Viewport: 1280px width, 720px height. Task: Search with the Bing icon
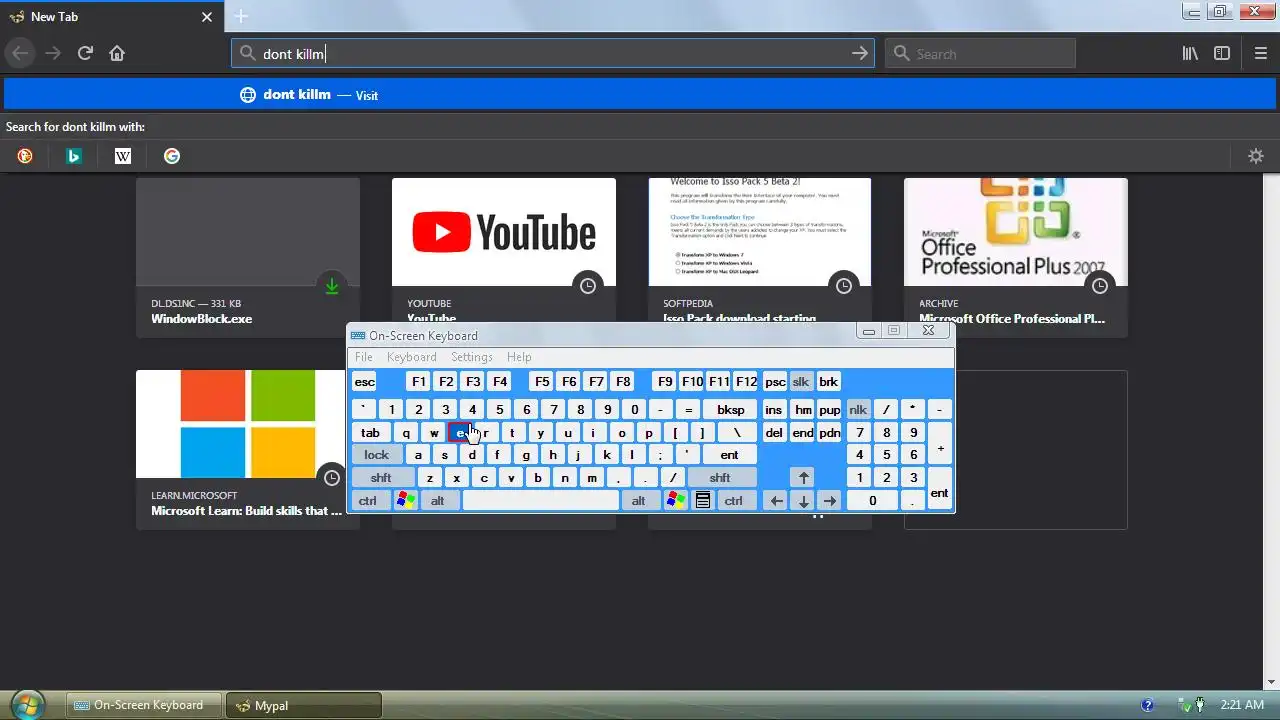point(73,156)
